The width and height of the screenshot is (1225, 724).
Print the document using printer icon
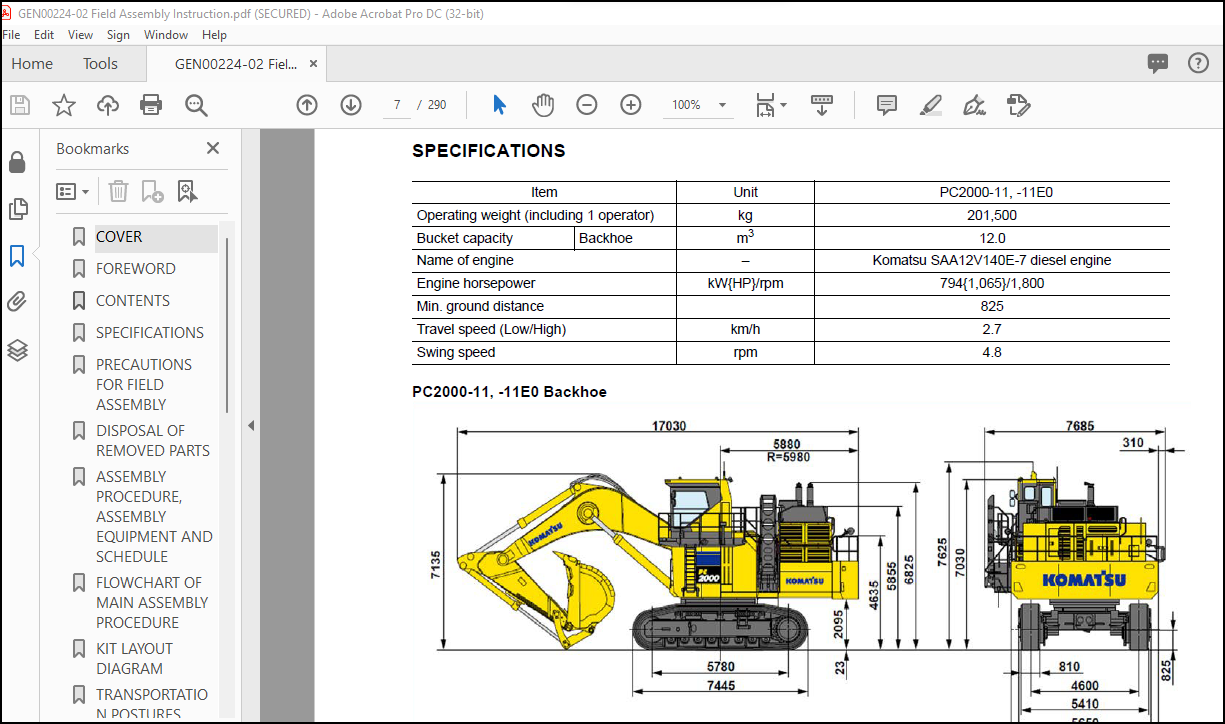coord(151,105)
